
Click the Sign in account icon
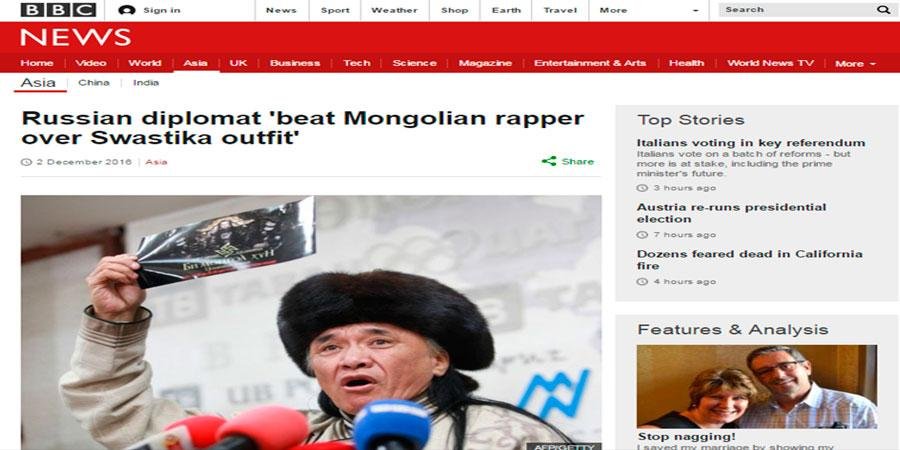point(126,10)
